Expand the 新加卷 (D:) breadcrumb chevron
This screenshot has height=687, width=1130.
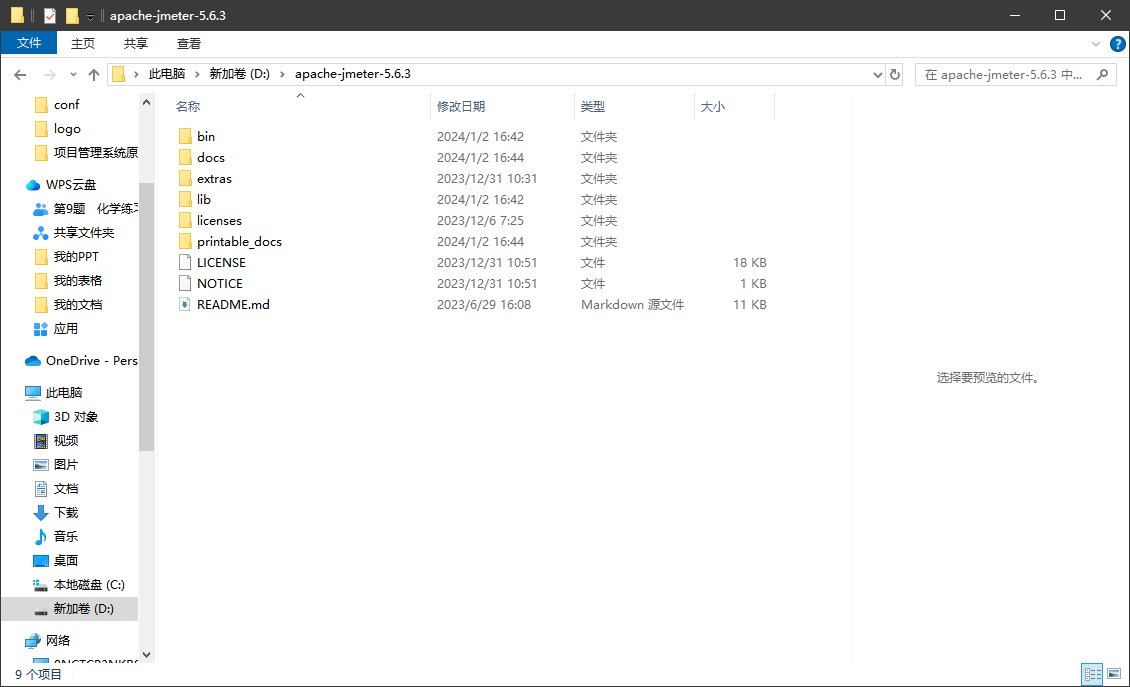pos(282,74)
